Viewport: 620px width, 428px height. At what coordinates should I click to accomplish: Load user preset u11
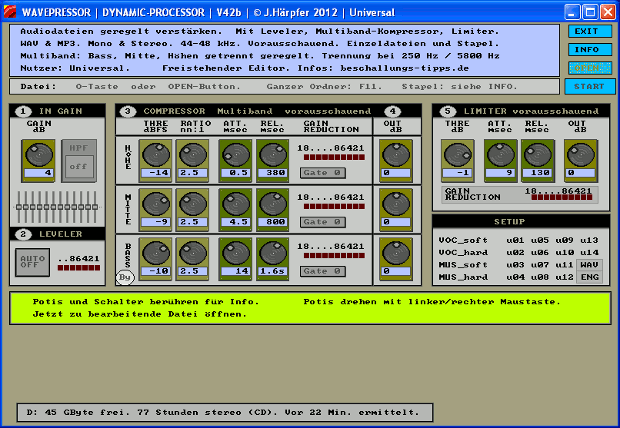tap(564, 265)
